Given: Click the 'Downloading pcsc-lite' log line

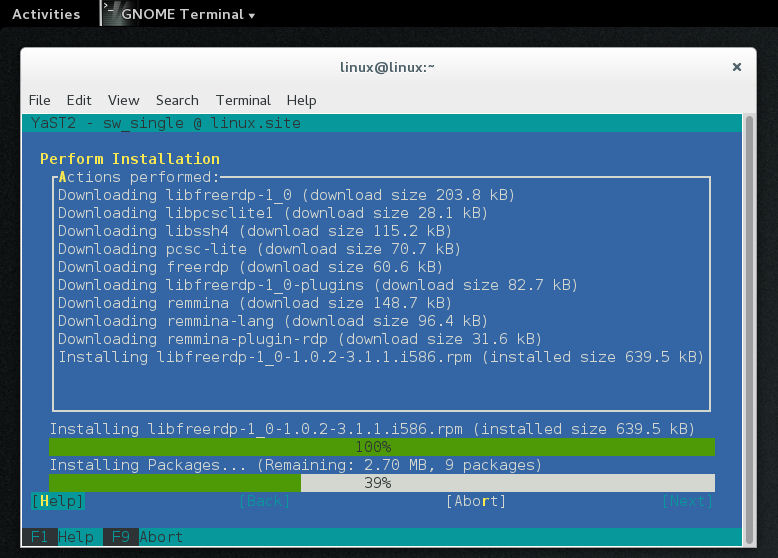Looking at the screenshot, I should coord(259,248).
